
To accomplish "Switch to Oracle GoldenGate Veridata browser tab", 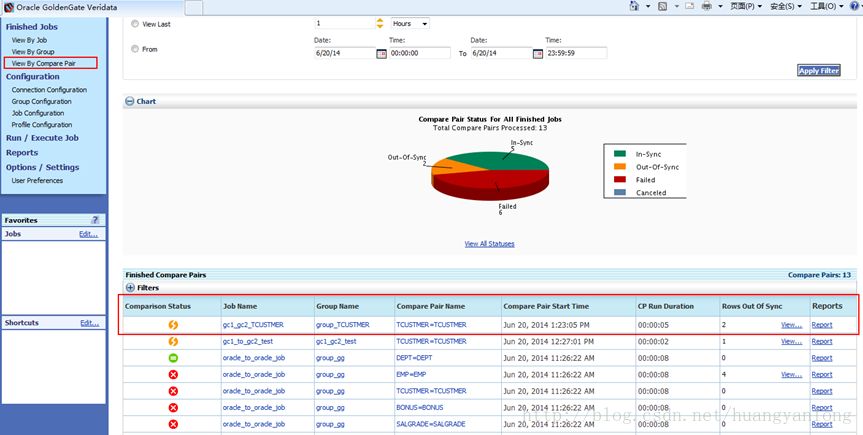I will pos(91,7).
